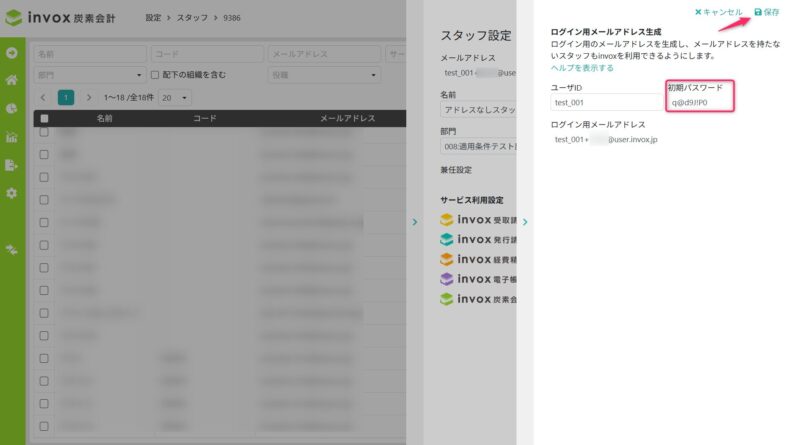Select the orange invox 経費 service icon
The width and height of the screenshot is (800, 445).
click(x=446, y=259)
